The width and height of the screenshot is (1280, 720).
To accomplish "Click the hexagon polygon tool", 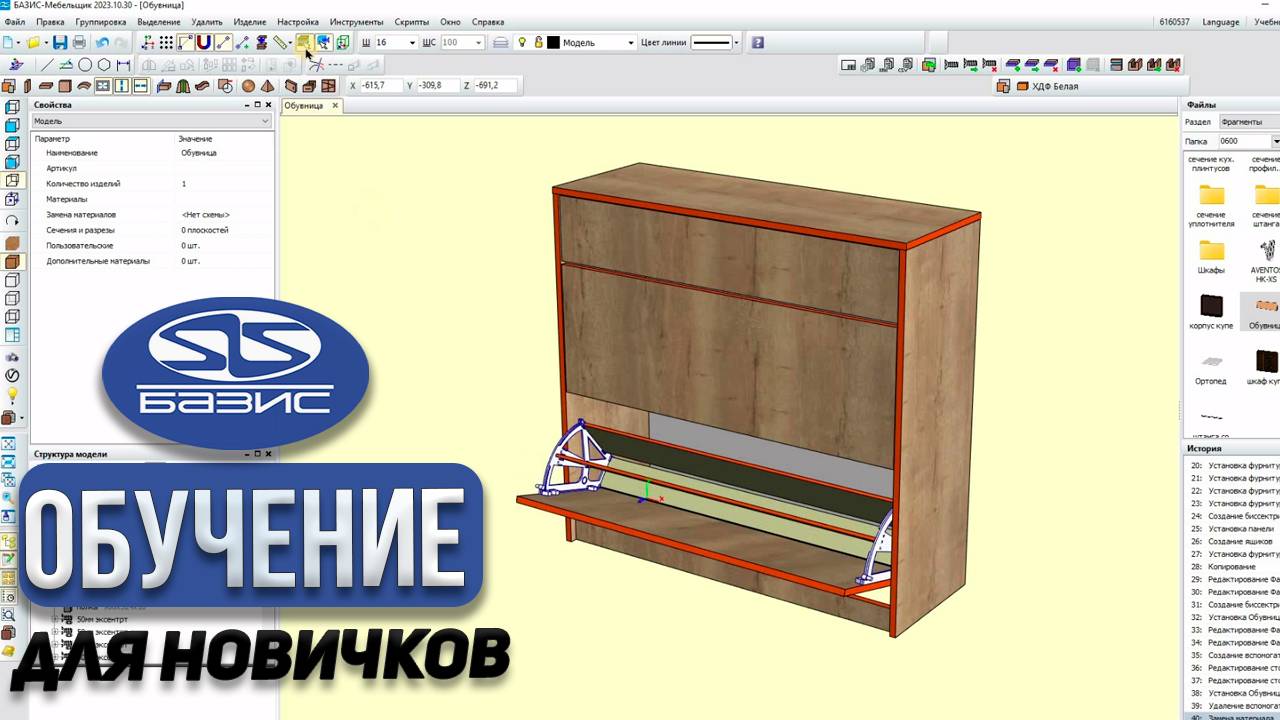I will [104, 65].
